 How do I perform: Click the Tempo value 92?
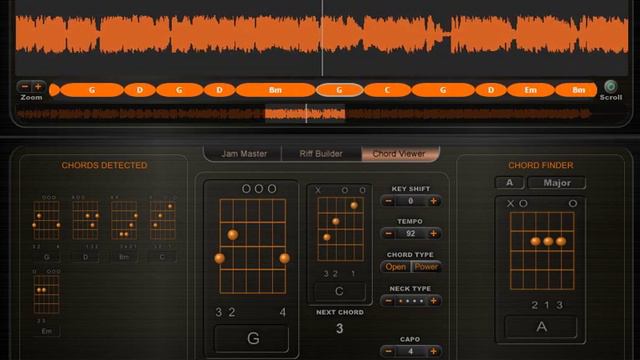click(411, 233)
